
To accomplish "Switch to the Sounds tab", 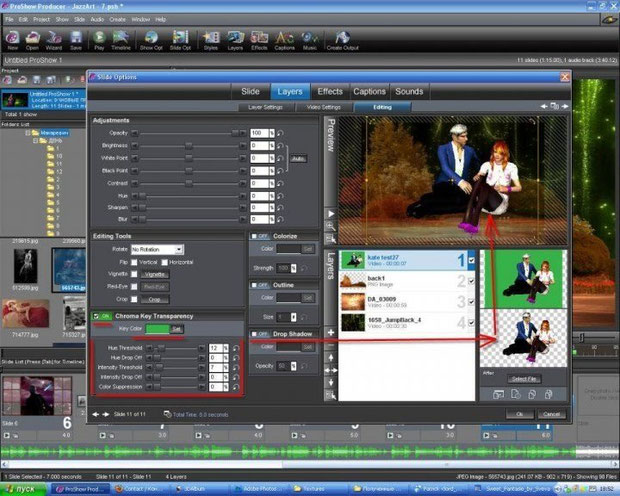I will 409,91.
